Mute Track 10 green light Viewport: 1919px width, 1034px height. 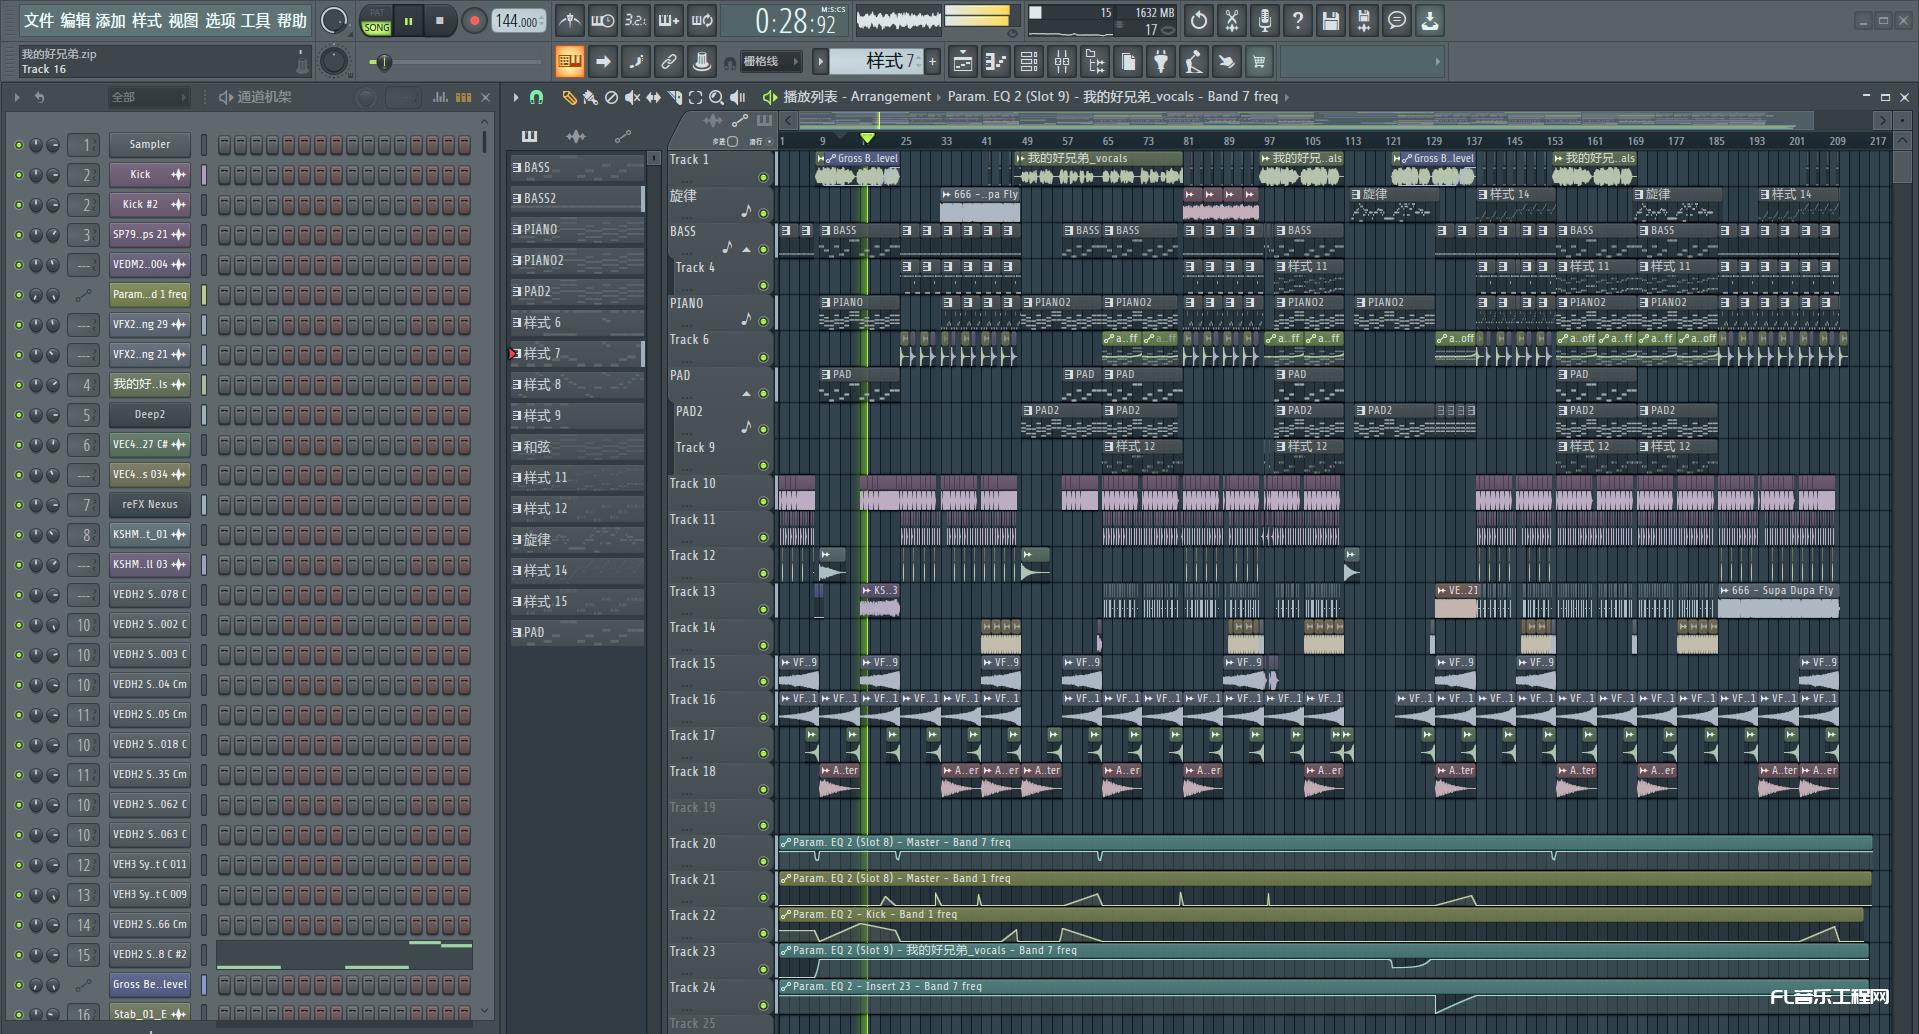(763, 501)
